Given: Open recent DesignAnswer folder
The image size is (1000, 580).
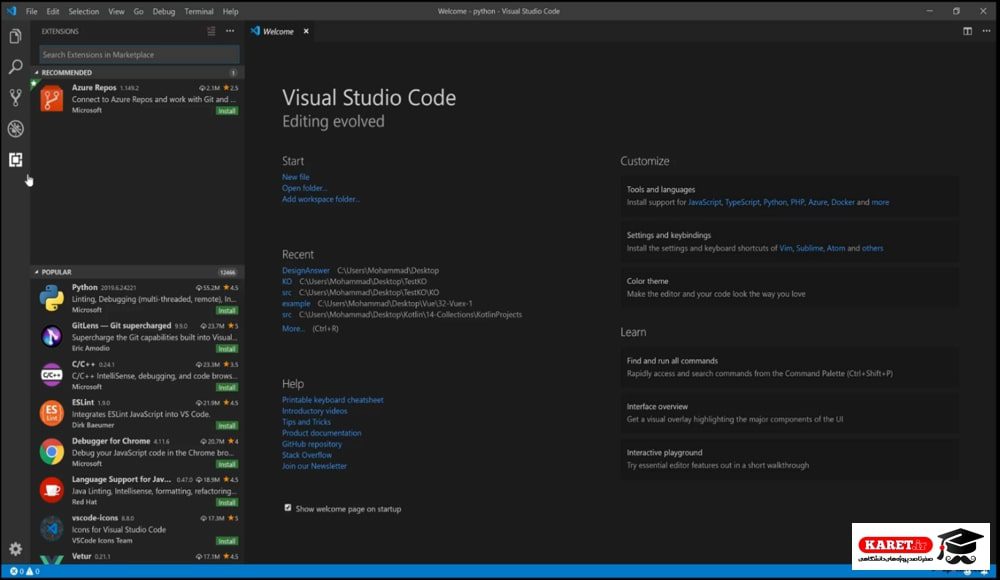Looking at the screenshot, I should click(x=306, y=271).
